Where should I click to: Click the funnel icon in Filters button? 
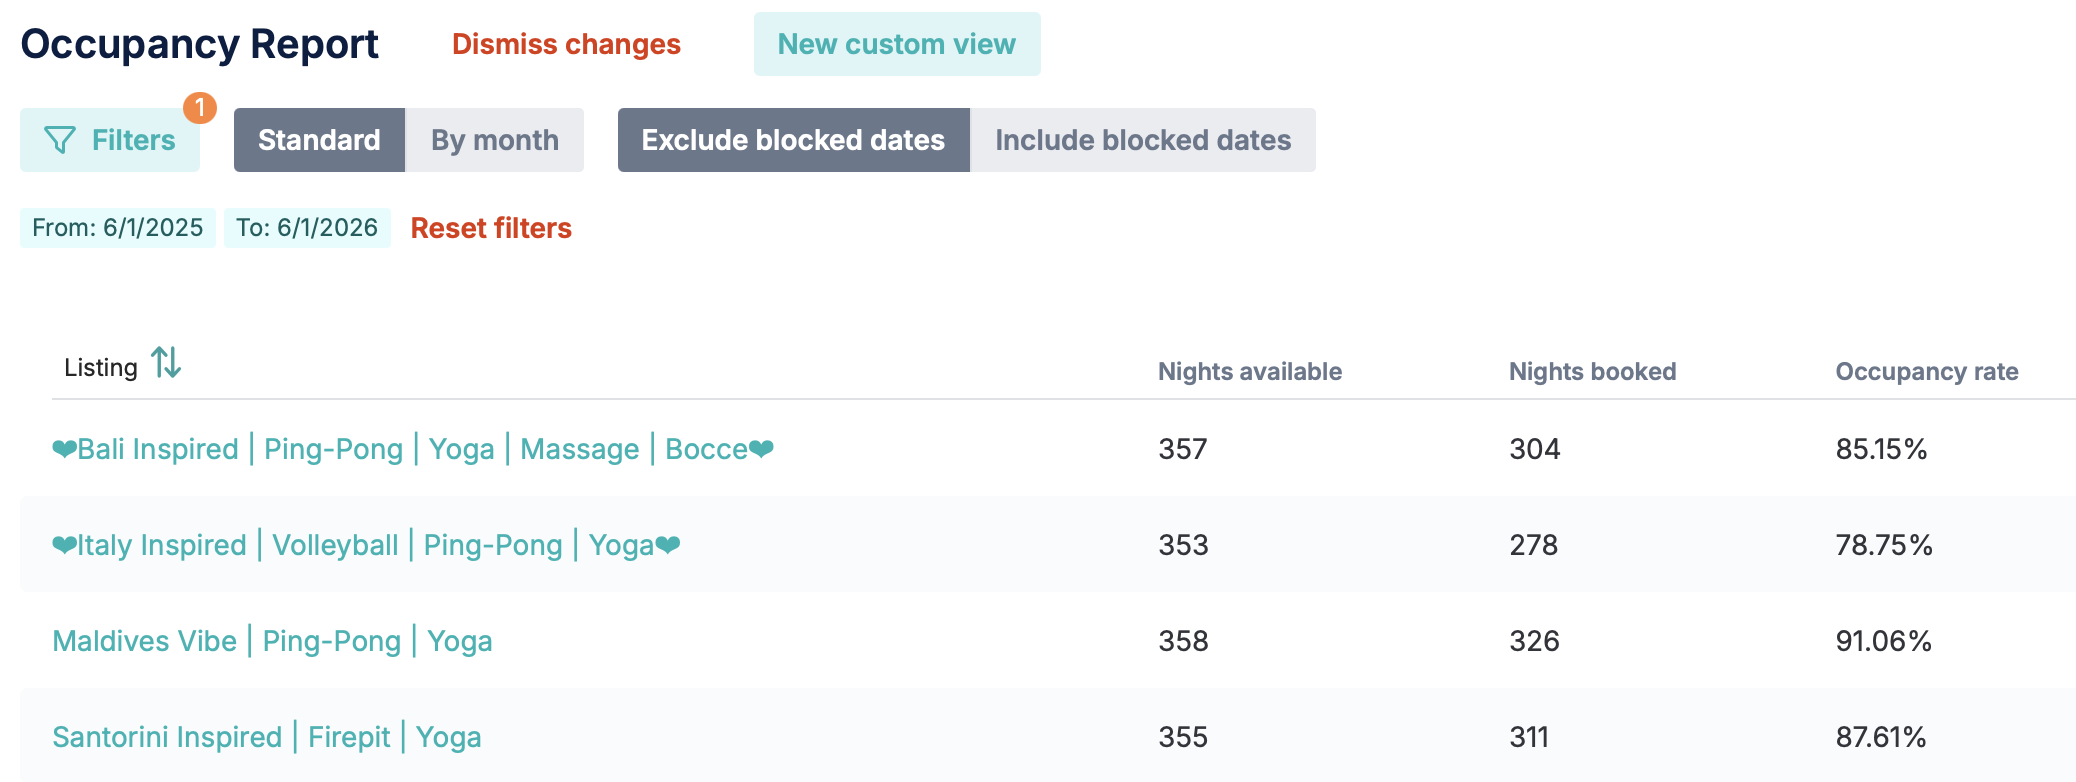click(60, 140)
